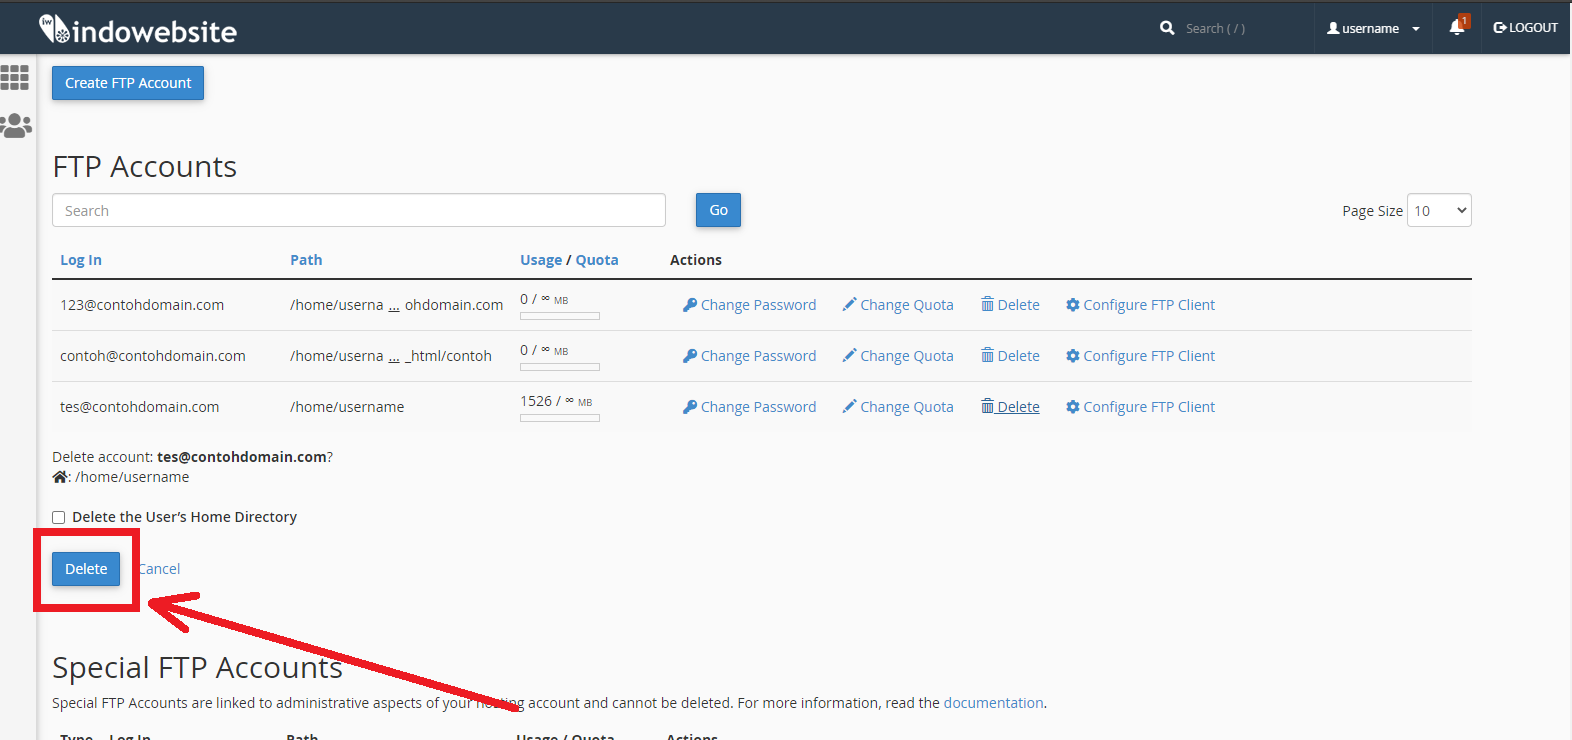Expand the username account menu
This screenshot has height=740, width=1572.
1372,28
